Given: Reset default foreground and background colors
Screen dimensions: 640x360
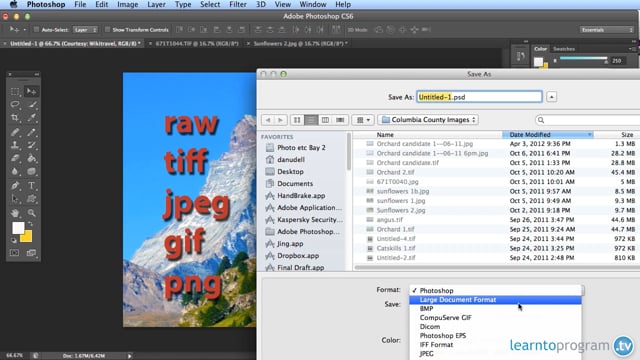Looking at the screenshot, I should pos(13,241).
